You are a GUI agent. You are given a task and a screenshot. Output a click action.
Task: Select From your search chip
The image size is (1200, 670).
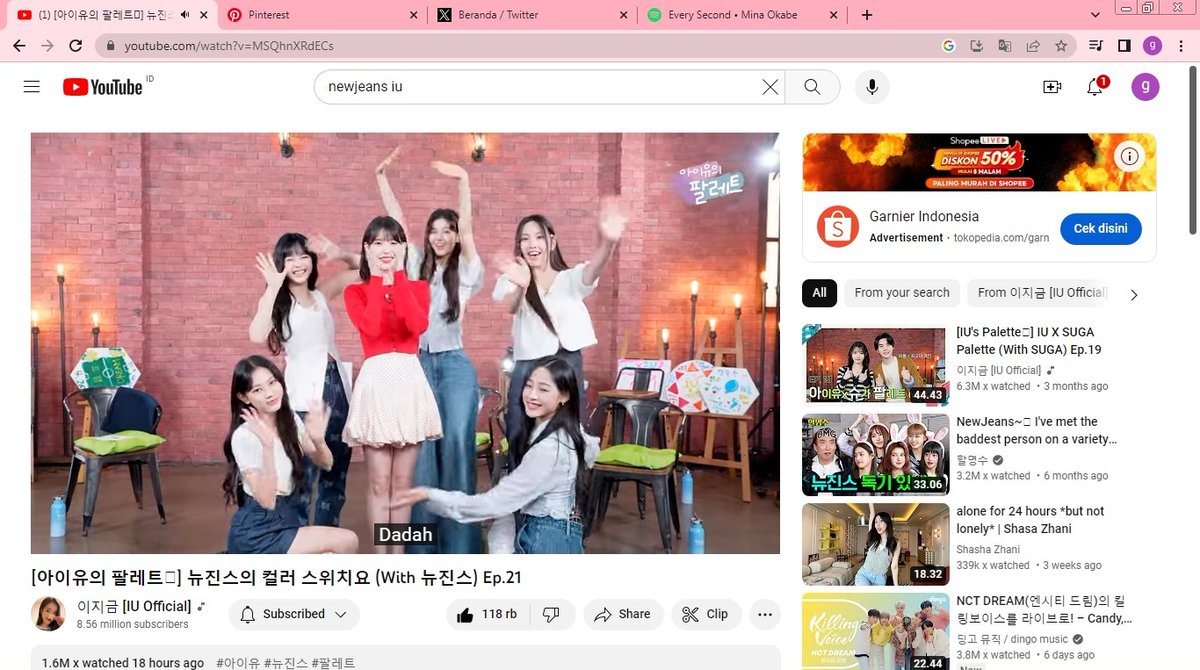pyautogui.click(x=902, y=293)
